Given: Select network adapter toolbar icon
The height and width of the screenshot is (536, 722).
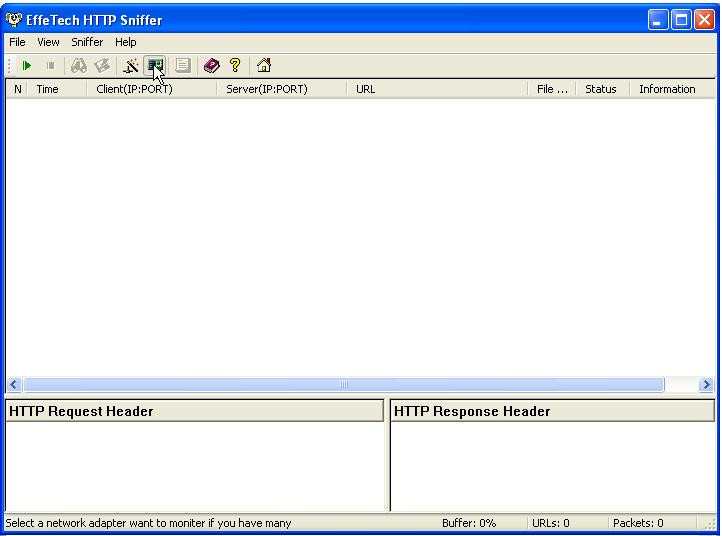Looking at the screenshot, I should 155,66.
